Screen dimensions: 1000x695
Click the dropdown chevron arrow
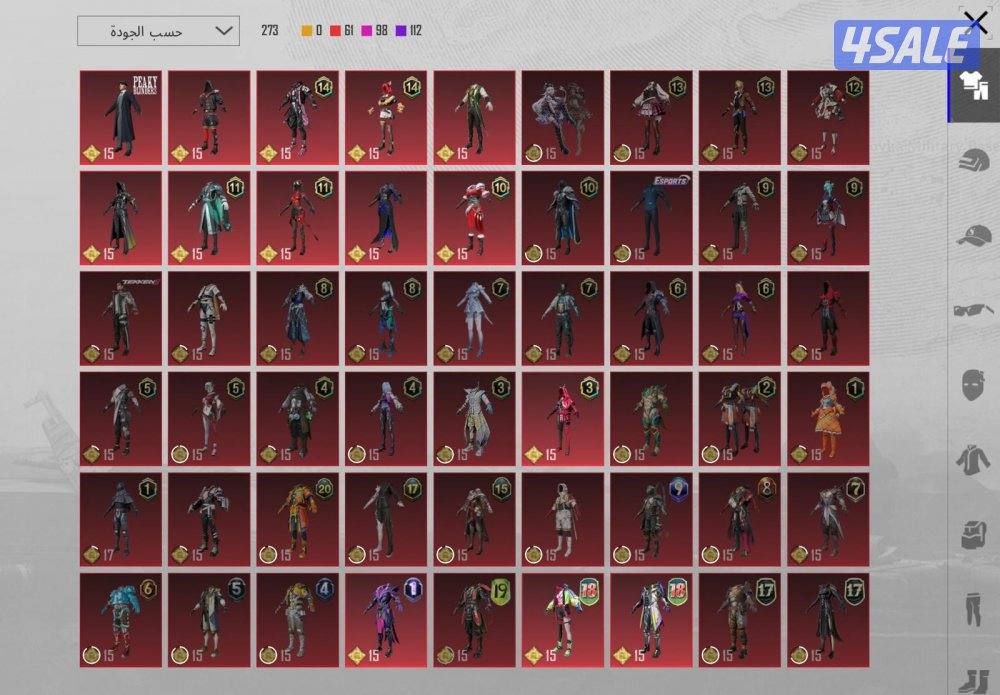(x=223, y=31)
